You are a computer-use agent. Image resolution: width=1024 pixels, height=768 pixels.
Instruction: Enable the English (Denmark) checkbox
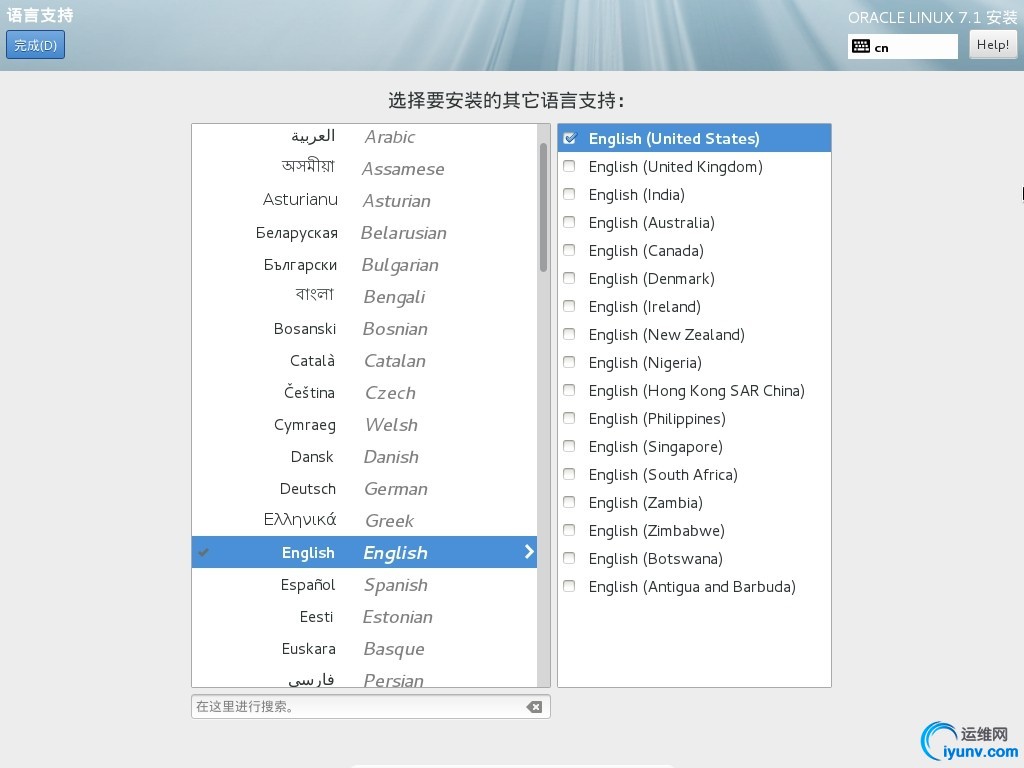(x=569, y=279)
